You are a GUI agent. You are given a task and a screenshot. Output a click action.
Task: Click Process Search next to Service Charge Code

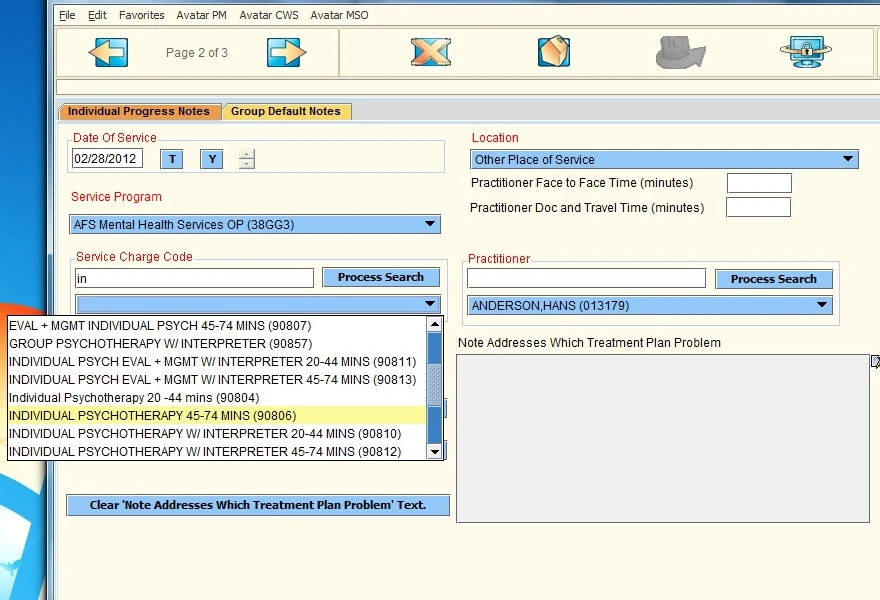click(x=381, y=277)
